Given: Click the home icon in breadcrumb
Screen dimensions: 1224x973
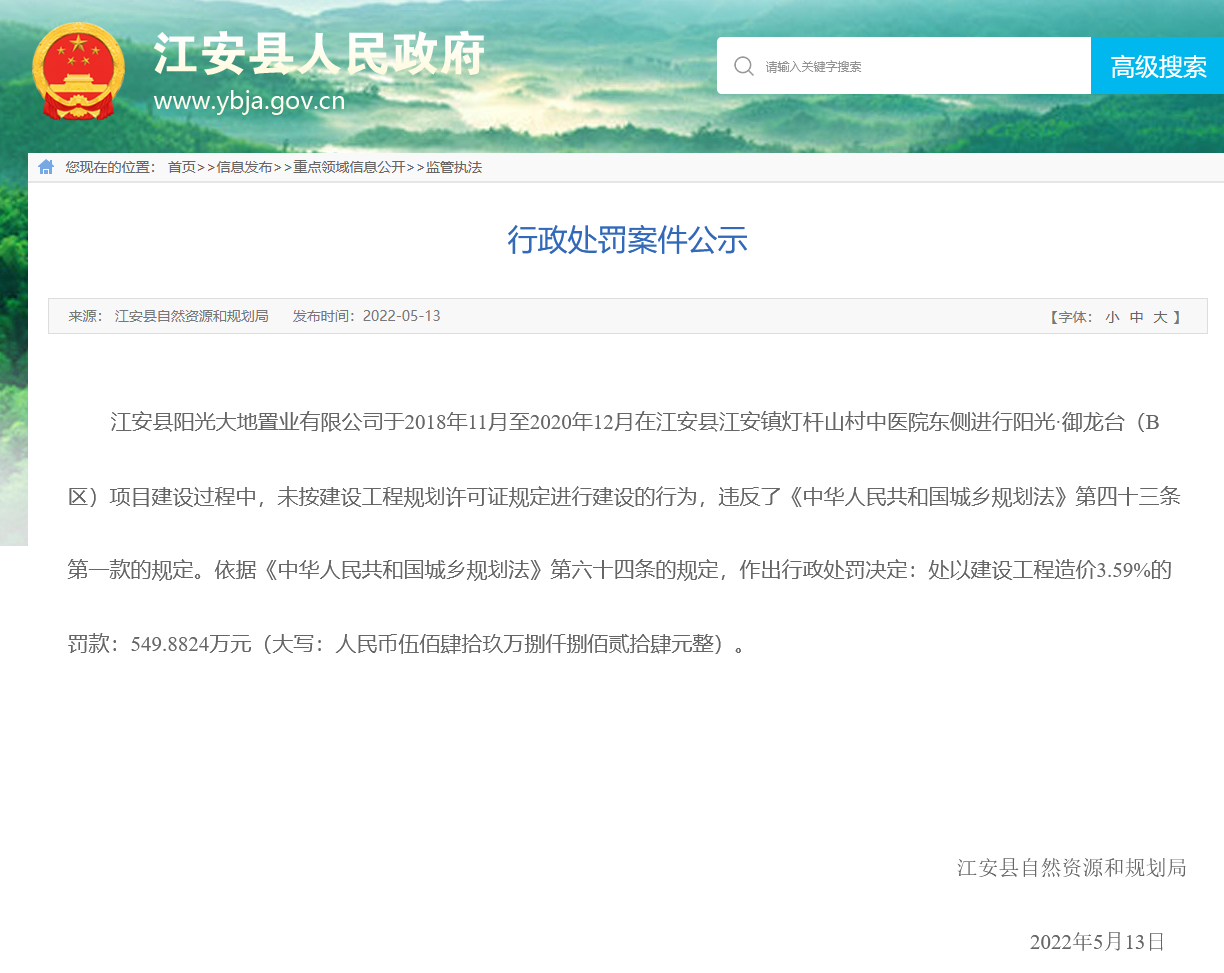Looking at the screenshot, I should (46, 167).
